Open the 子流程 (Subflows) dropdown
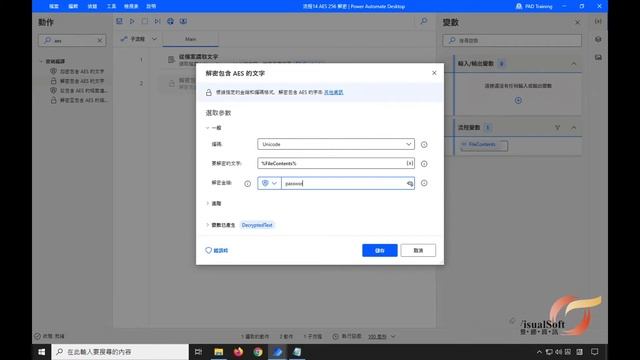Image resolution: width=640 pixels, height=360 pixels. coord(138,39)
